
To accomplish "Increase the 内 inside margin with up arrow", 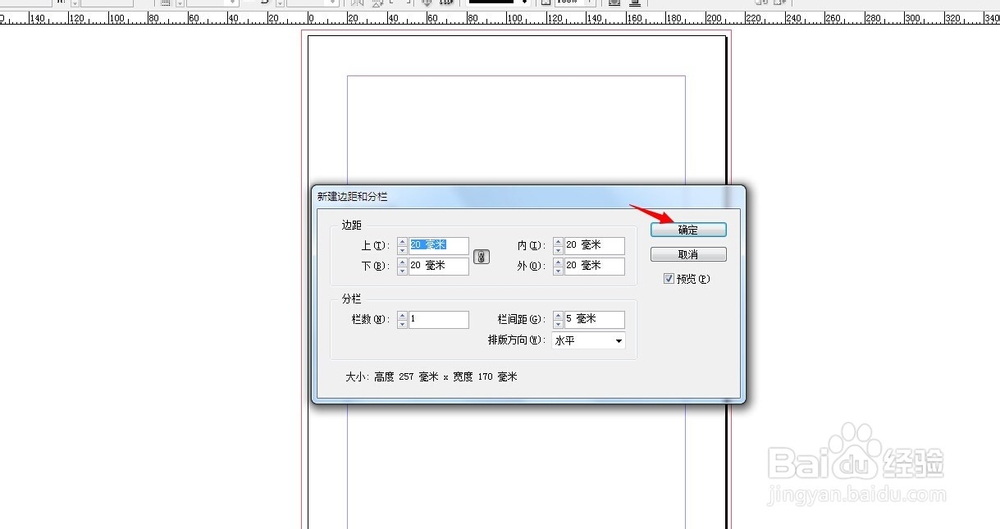I will [559, 242].
